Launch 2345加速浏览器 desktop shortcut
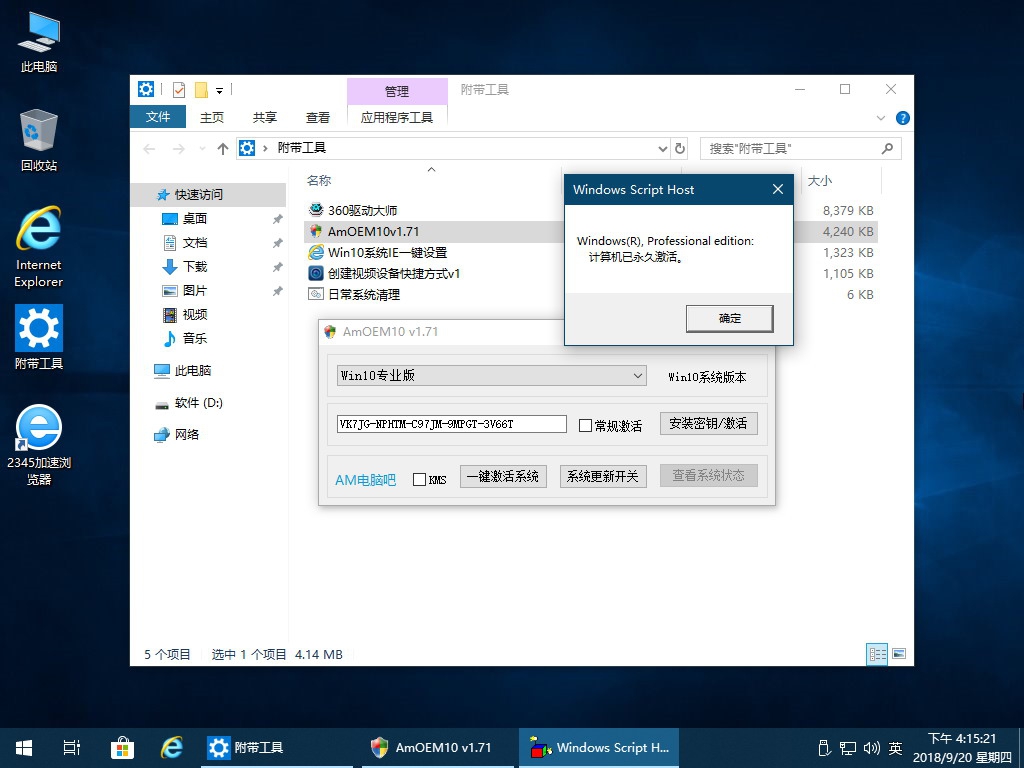Image resolution: width=1024 pixels, height=768 pixels. 39,445
